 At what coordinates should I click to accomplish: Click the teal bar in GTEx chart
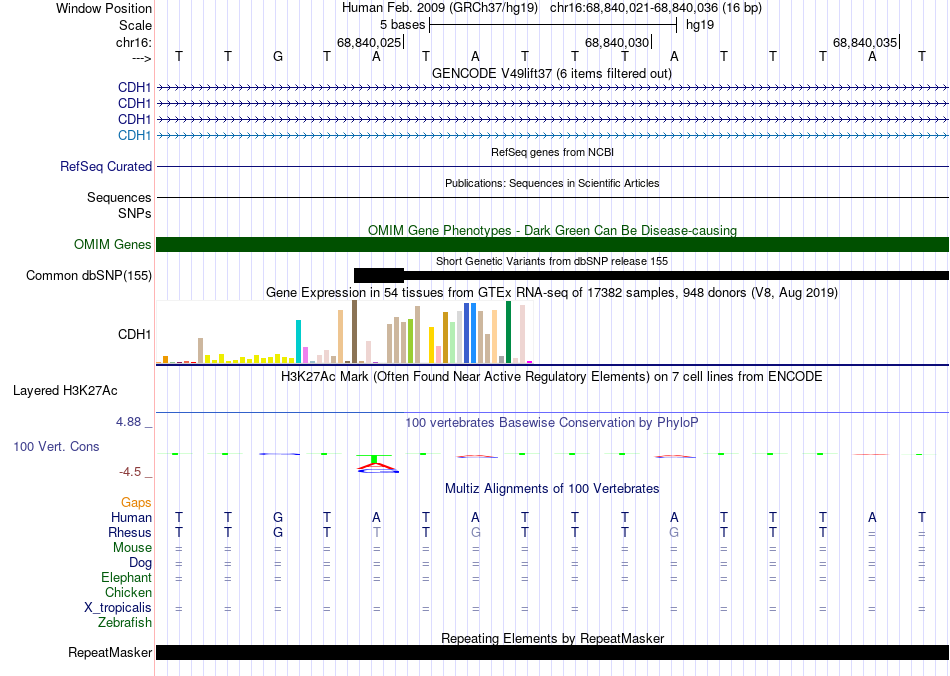tap(298, 342)
